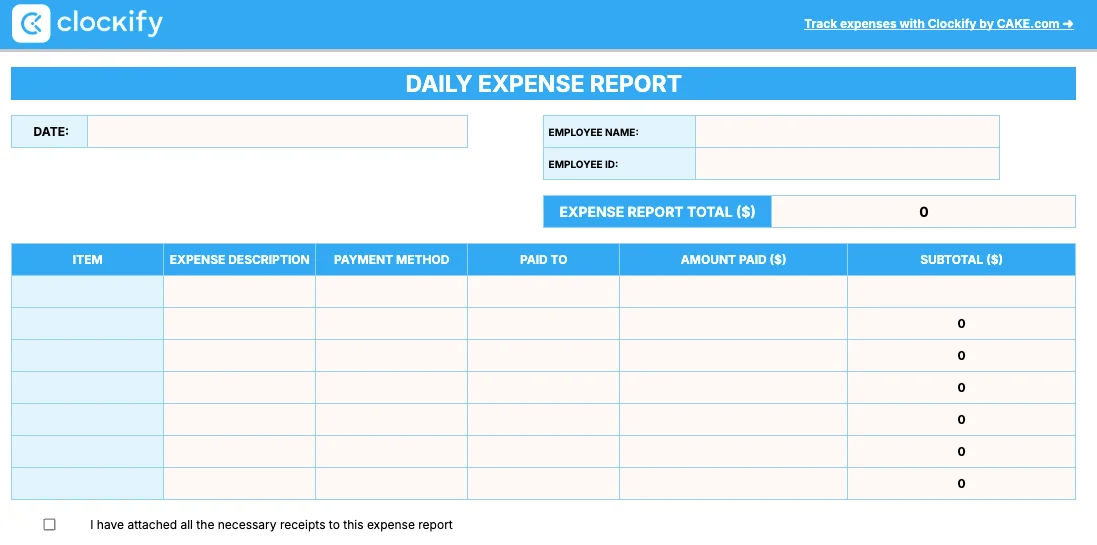Select the Expense Report Total value cell
The height and width of the screenshot is (545, 1097).
pos(923,211)
